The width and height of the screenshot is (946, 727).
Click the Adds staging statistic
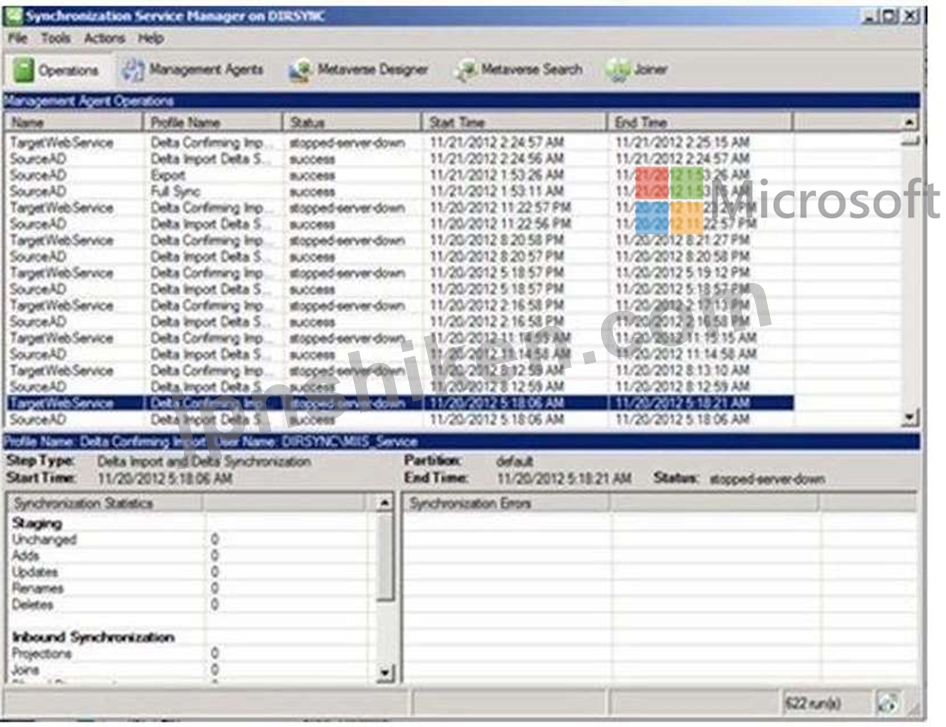tap(26, 556)
